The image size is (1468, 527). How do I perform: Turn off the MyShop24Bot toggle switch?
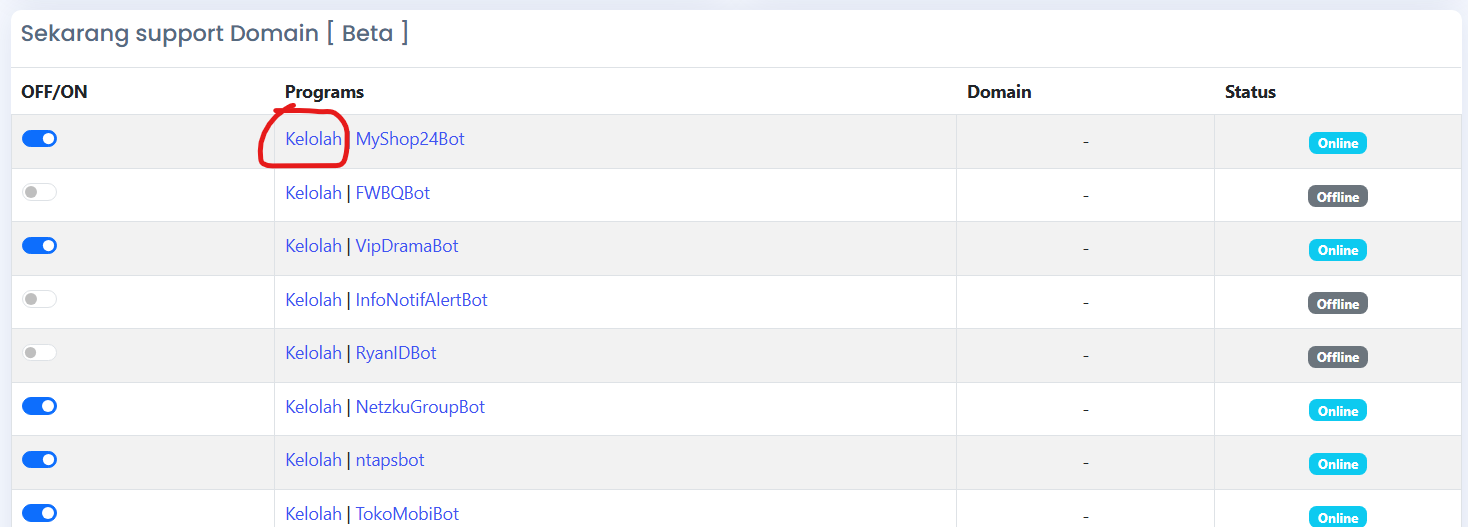point(39,139)
